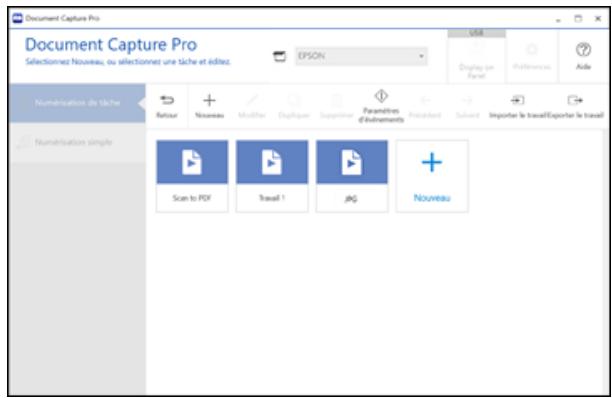Screen dimensions: 612x398
Task: Select the Numérisation de tâche tab
Action: [x=77, y=103]
